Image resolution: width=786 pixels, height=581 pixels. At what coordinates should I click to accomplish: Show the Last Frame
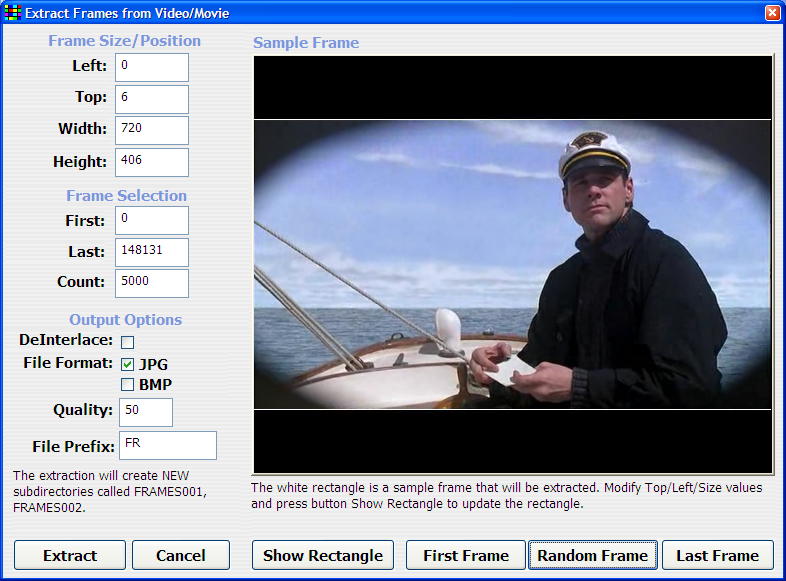(x=717, y=555)
